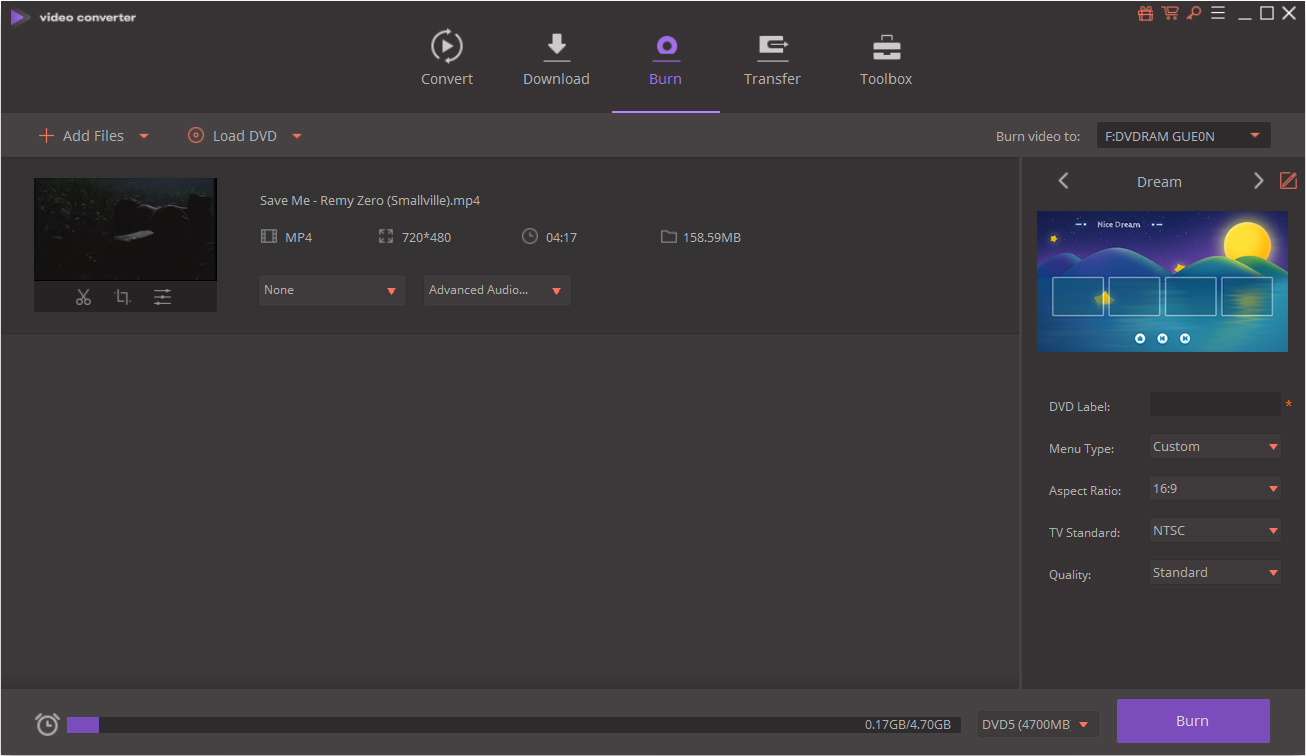The image size is (1306, 756).
Task: Open the Quality Standard dropdown
Action: pyautogui.click(x=1215, y=573)
